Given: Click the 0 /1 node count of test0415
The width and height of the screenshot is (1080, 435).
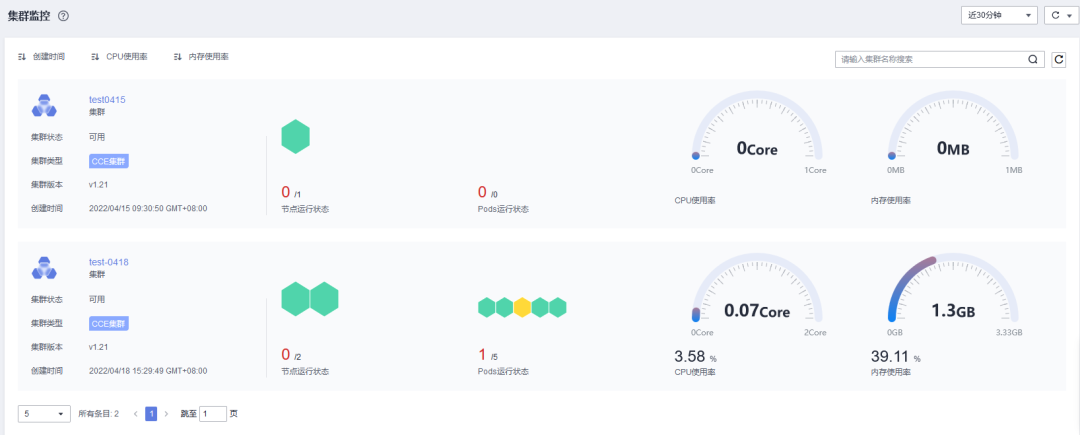Looking at the screenshot, I should pos(291,192).
